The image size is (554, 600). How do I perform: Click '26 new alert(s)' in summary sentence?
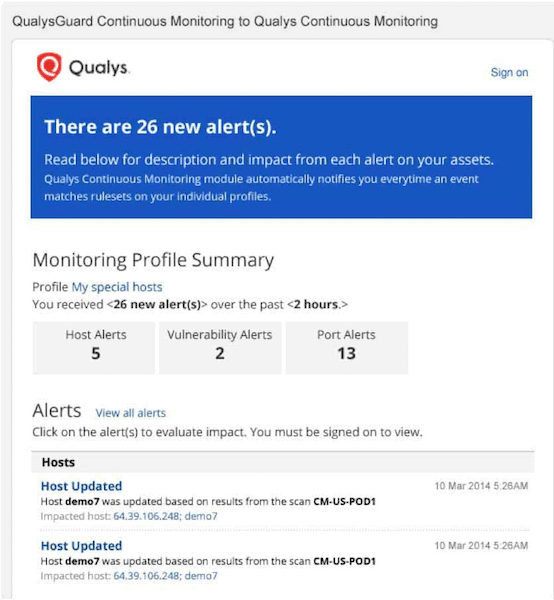click(157, 305)
